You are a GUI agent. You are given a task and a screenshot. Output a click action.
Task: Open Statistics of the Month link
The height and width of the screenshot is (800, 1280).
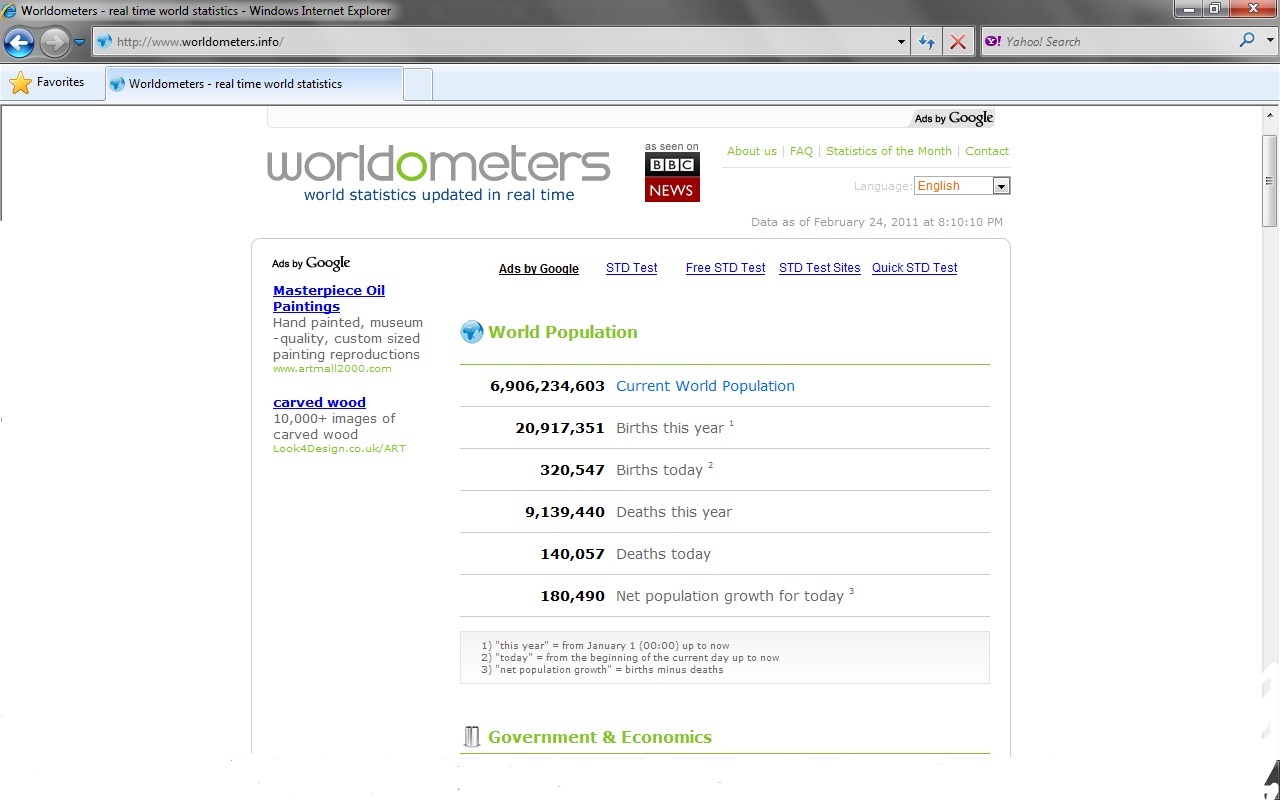[x=889, y=151]
